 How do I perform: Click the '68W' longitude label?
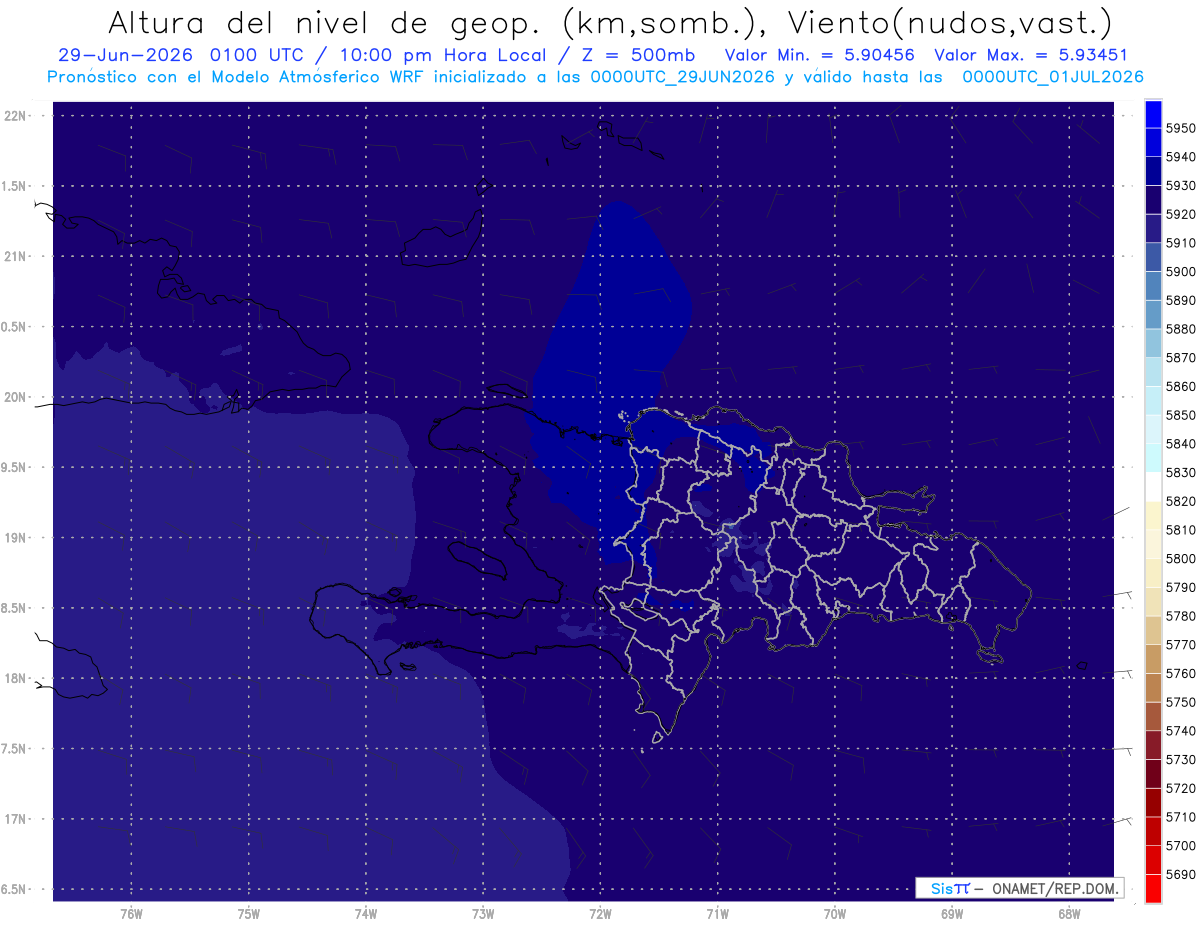click(x=1069, y=914)
